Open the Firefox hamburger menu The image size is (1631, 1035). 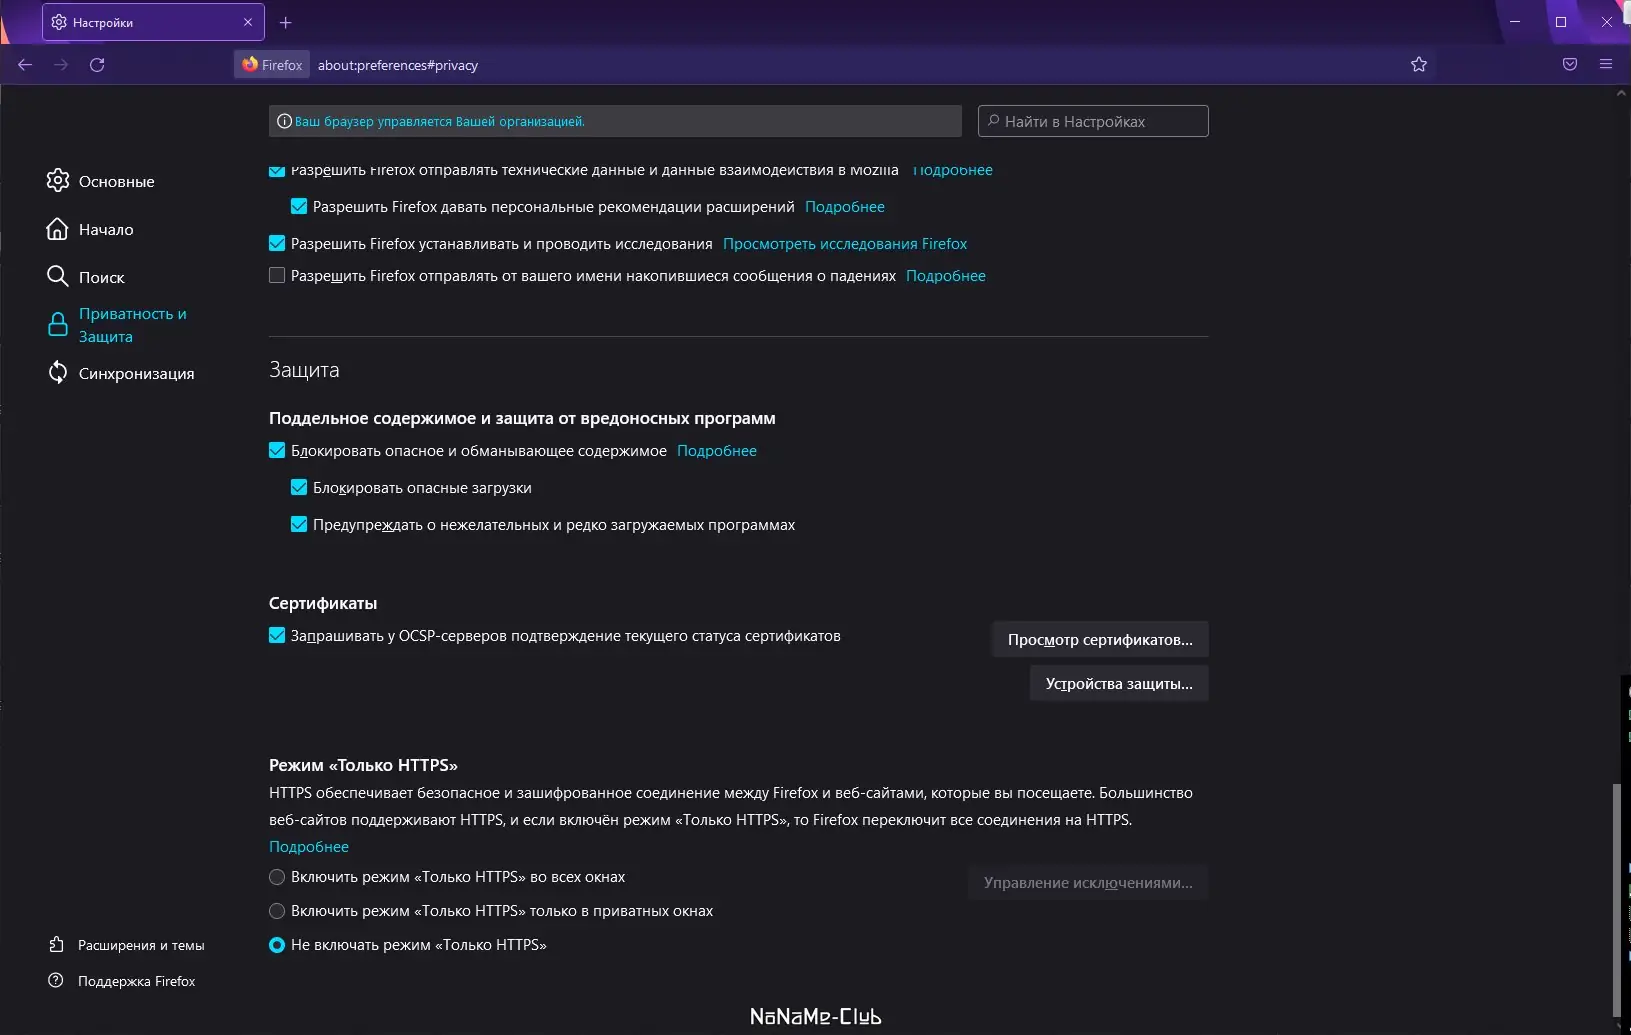1605,65
